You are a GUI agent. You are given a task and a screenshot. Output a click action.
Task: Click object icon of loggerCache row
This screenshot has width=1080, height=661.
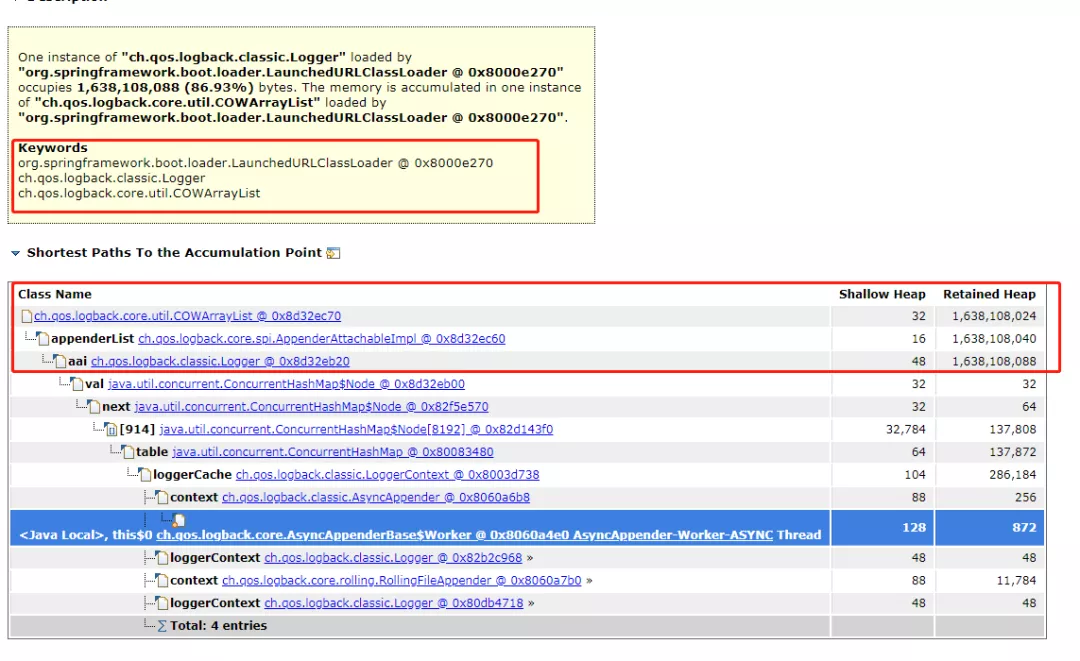click(145, 475)
